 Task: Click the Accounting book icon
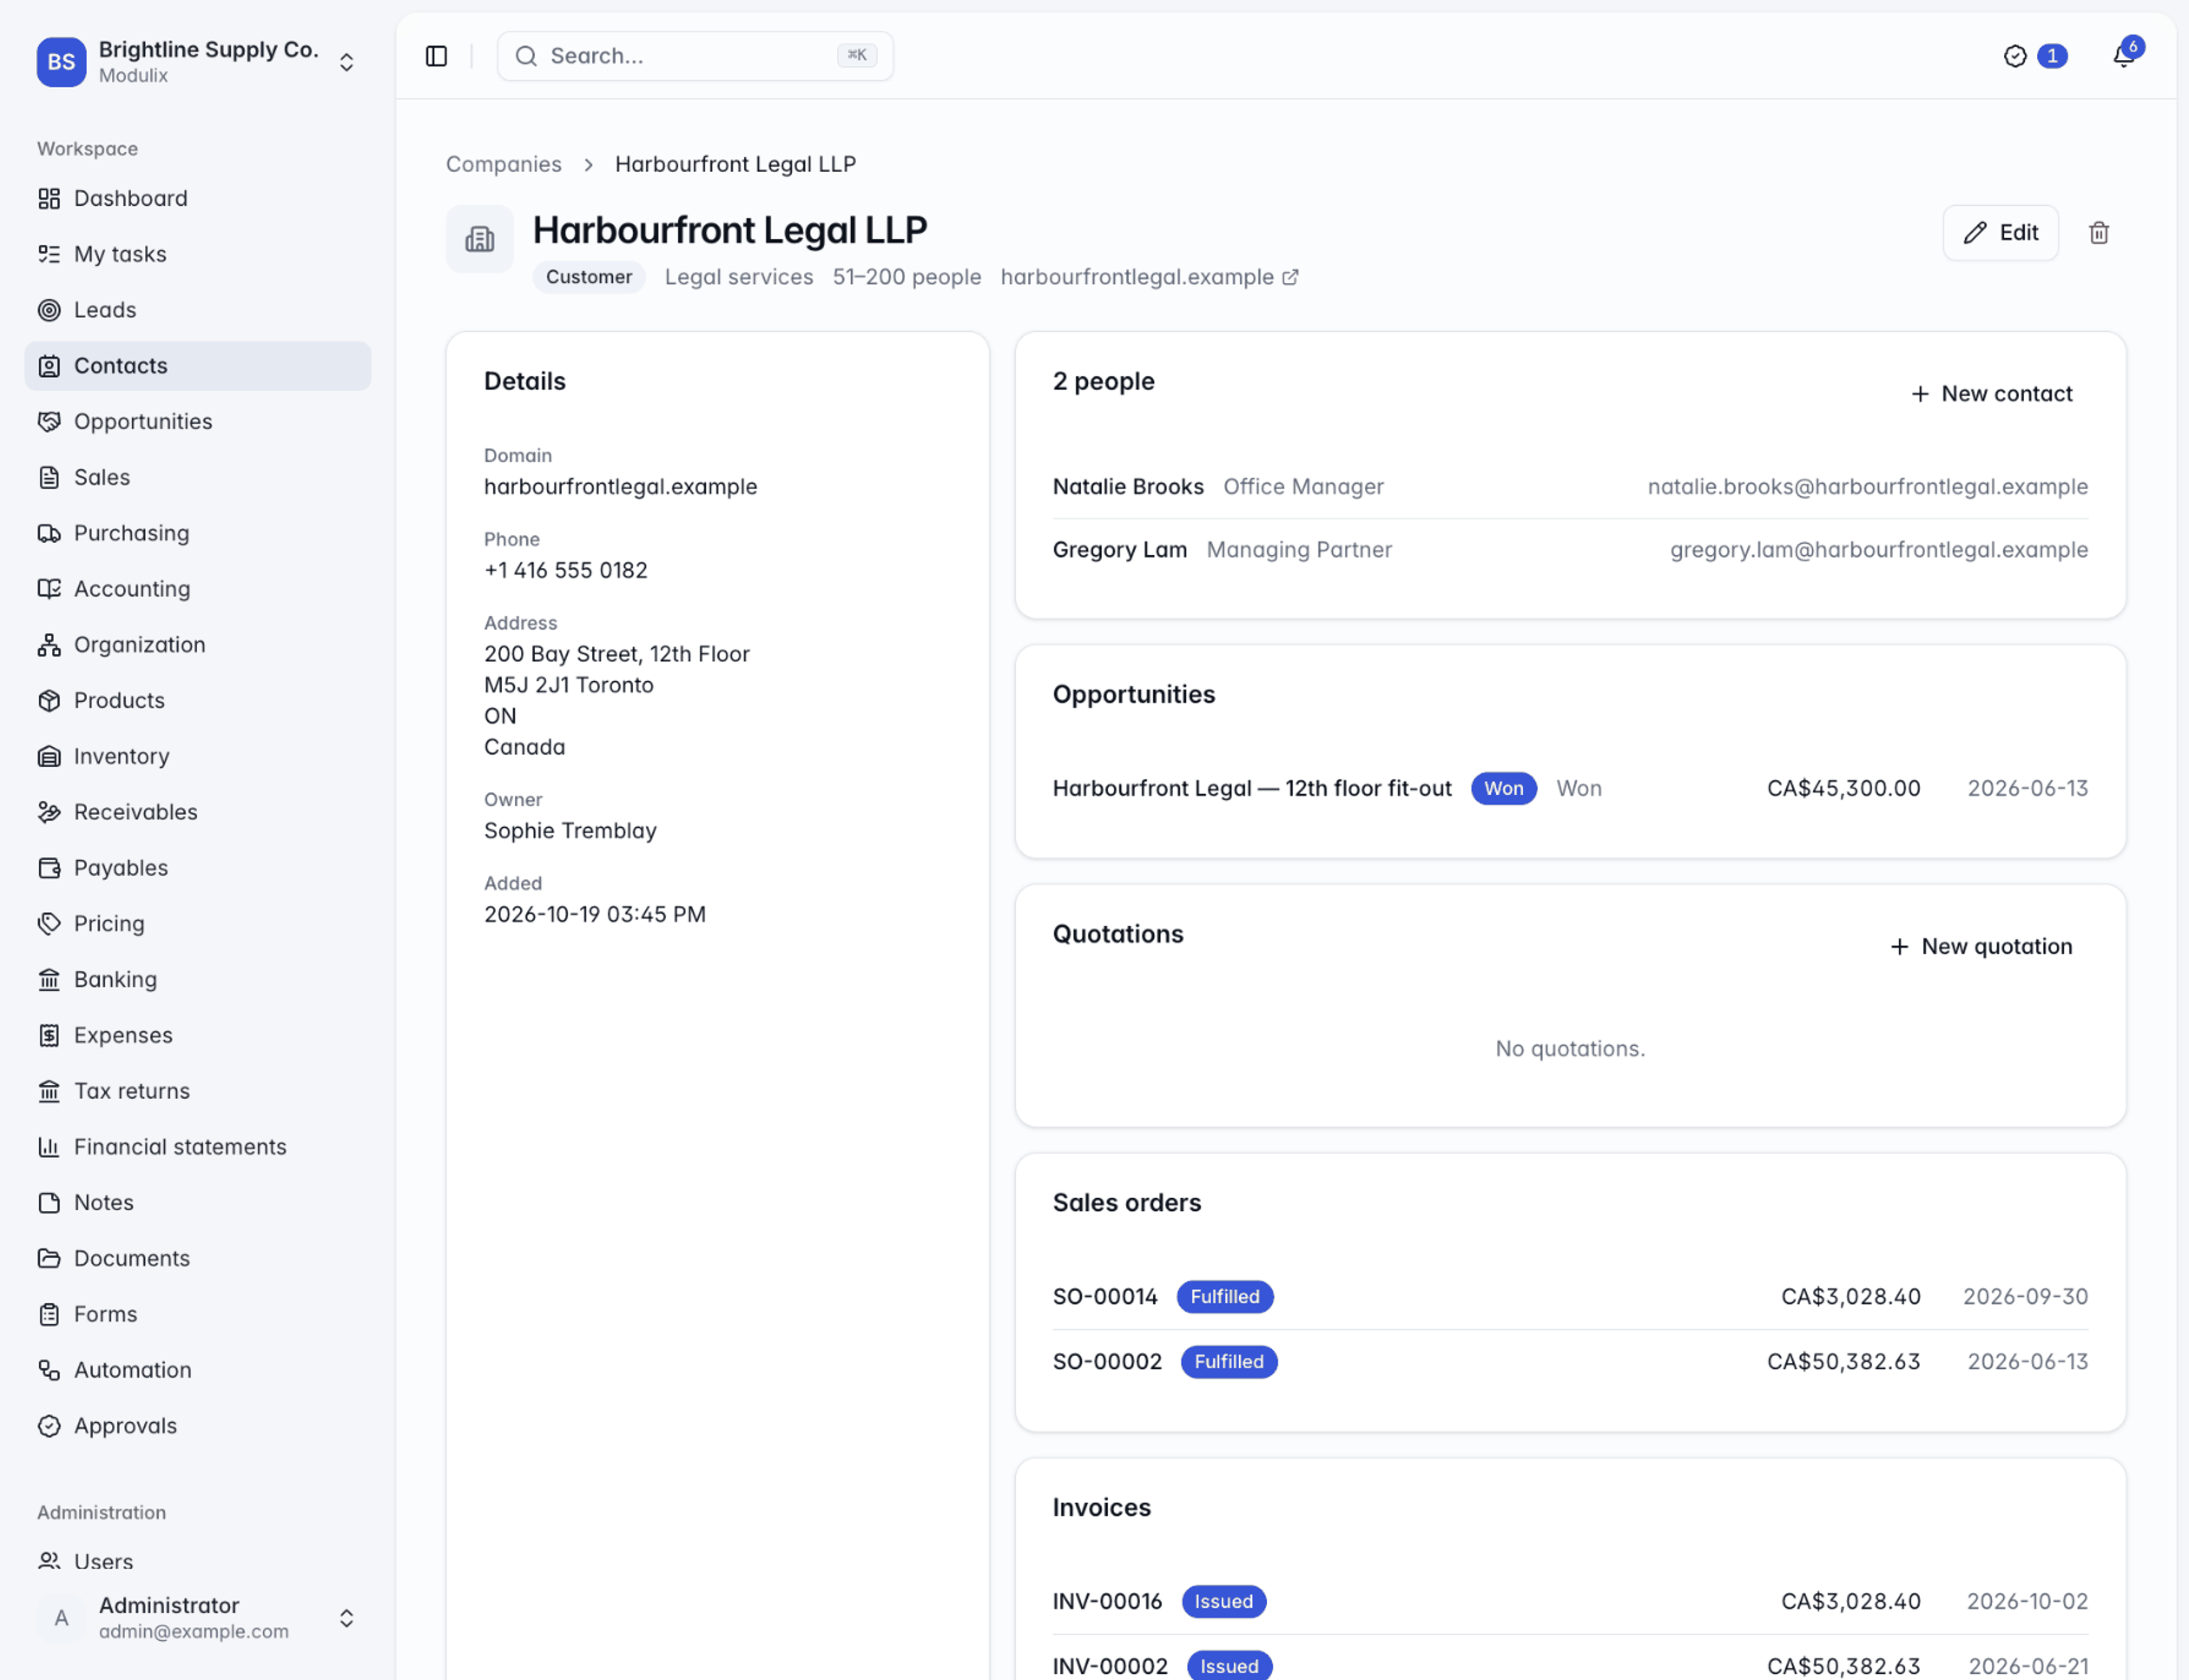point(49,589)
